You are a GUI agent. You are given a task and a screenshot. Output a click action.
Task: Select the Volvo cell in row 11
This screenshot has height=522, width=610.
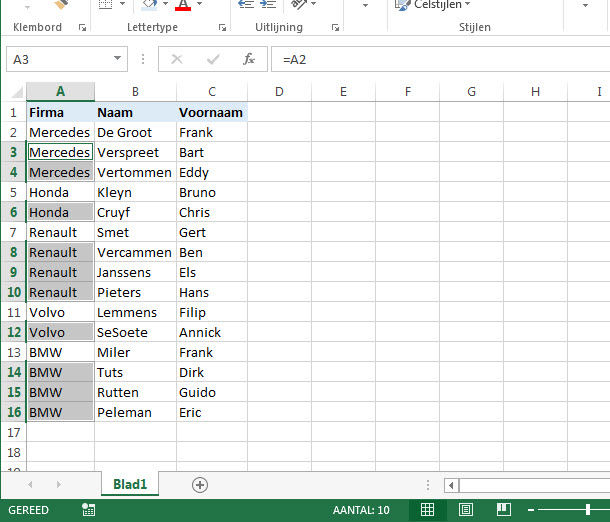[60, 312]
